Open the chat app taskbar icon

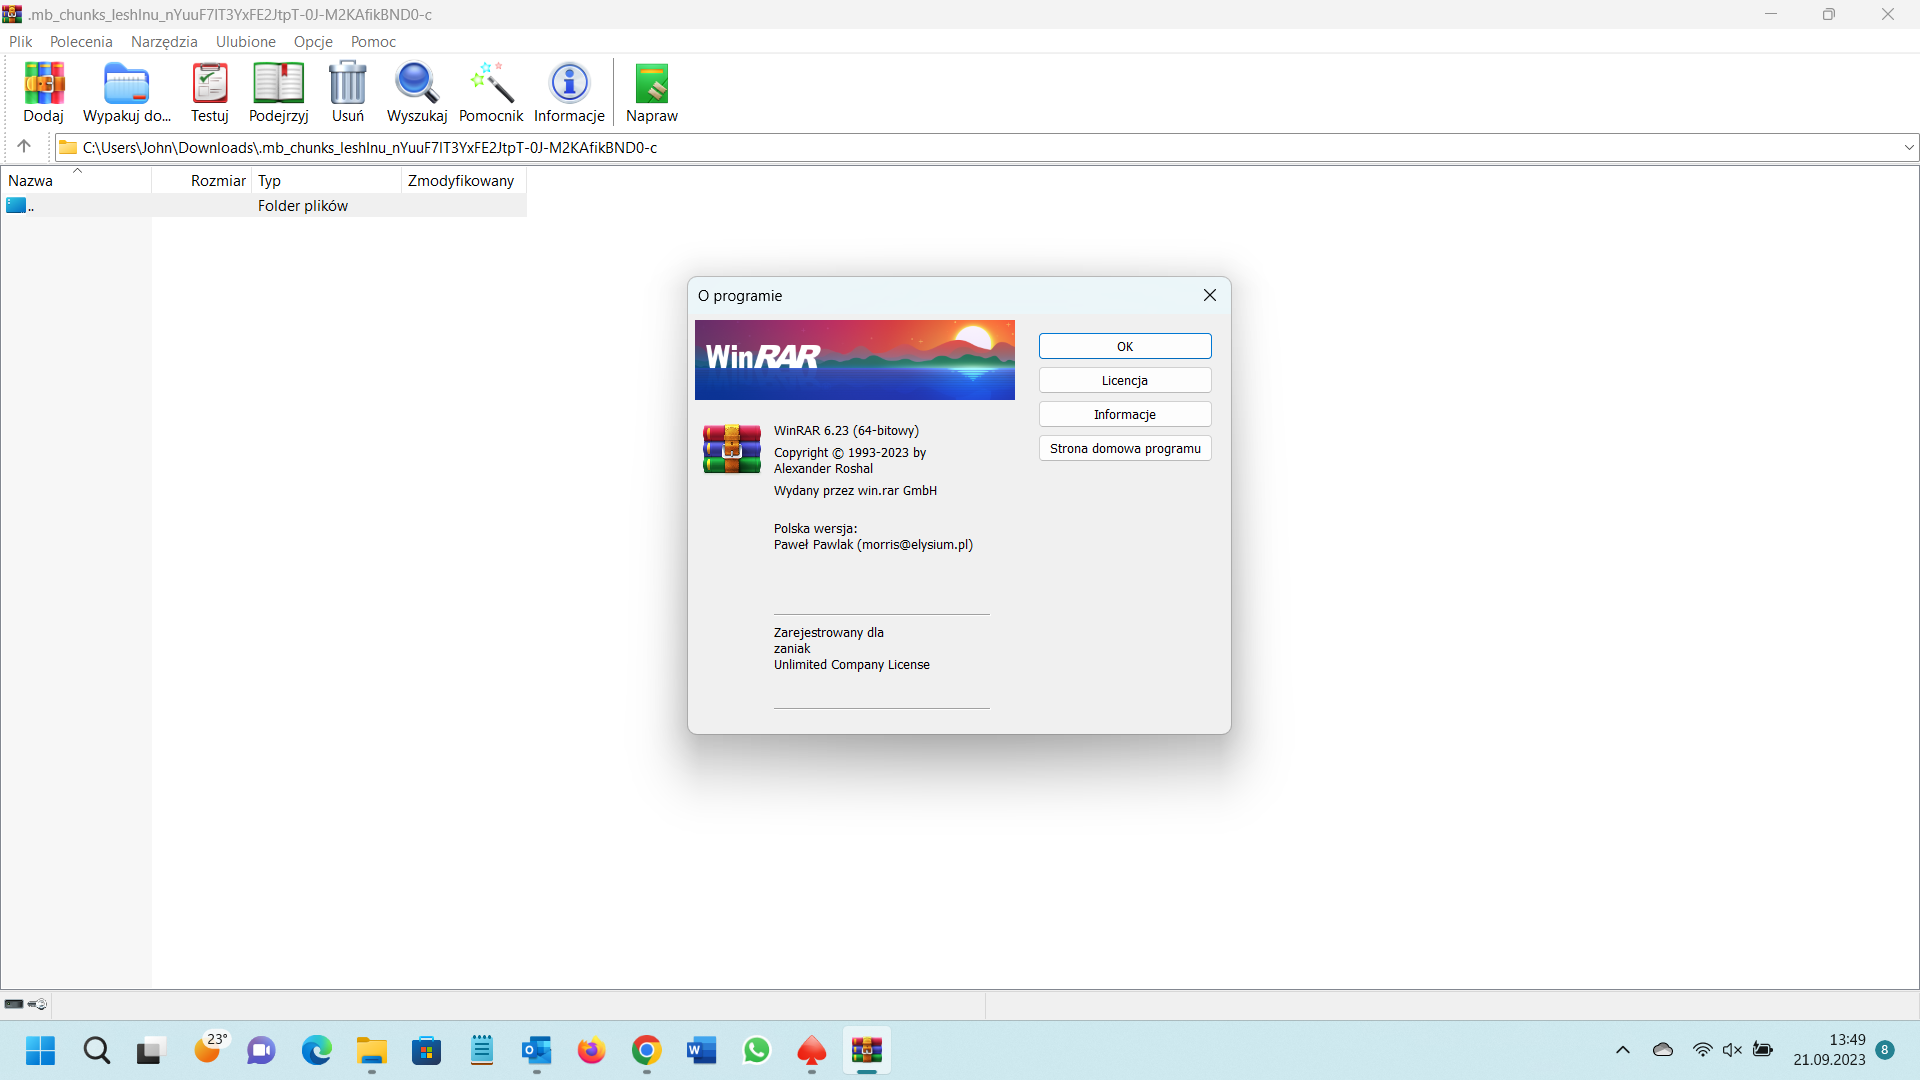(262, 1051)
